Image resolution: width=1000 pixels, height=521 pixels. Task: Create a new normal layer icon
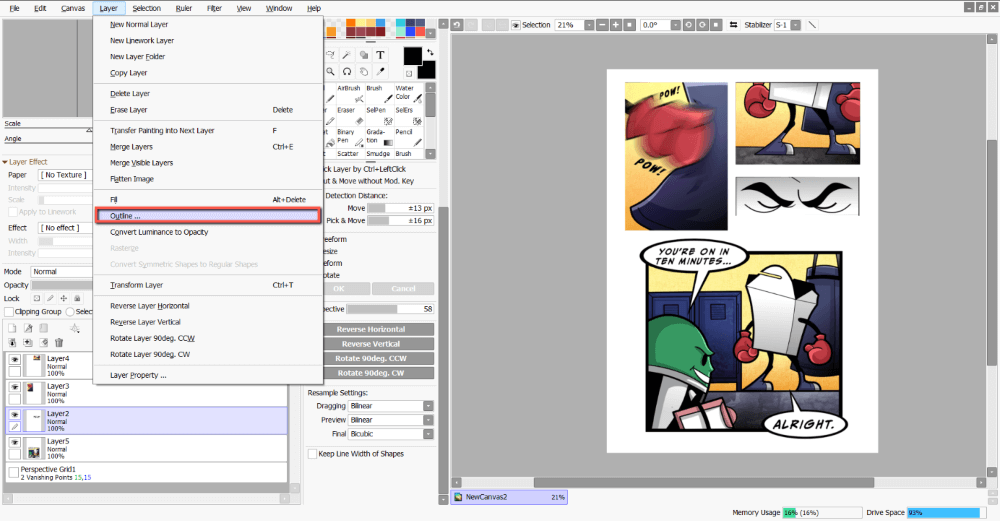click(x=12, y=328)
